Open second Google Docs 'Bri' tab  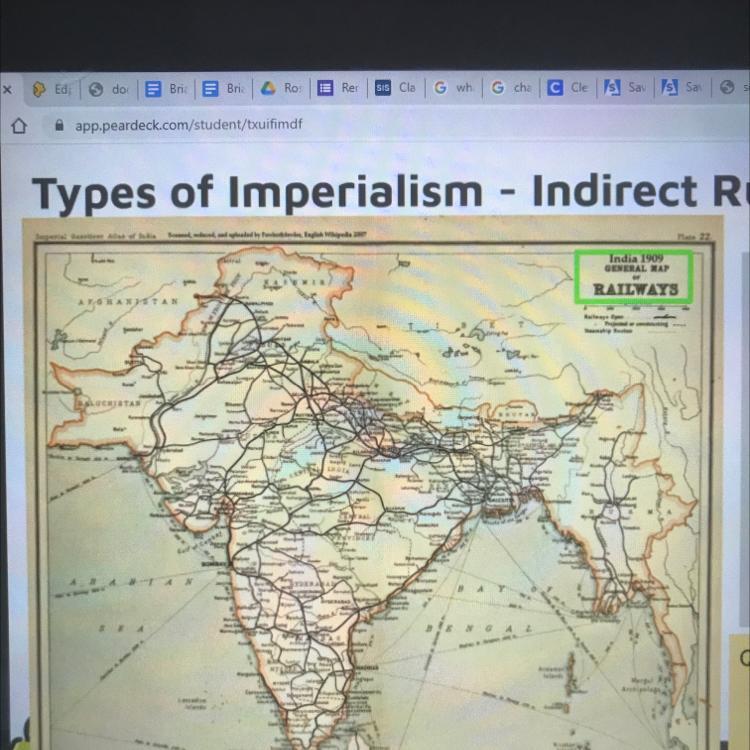224,89
